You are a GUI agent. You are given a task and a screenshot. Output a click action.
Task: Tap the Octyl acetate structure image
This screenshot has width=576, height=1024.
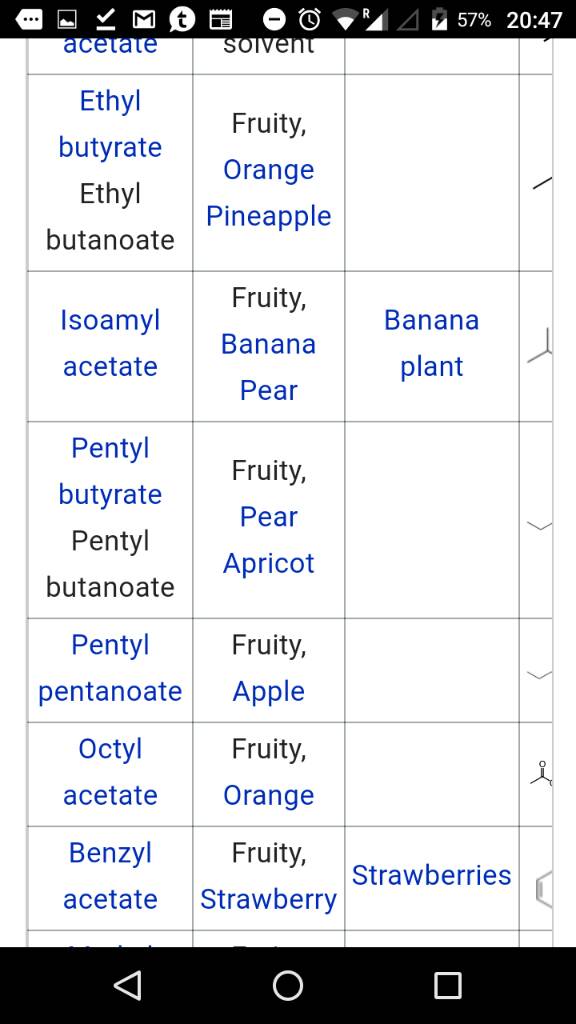coord(541,774)
